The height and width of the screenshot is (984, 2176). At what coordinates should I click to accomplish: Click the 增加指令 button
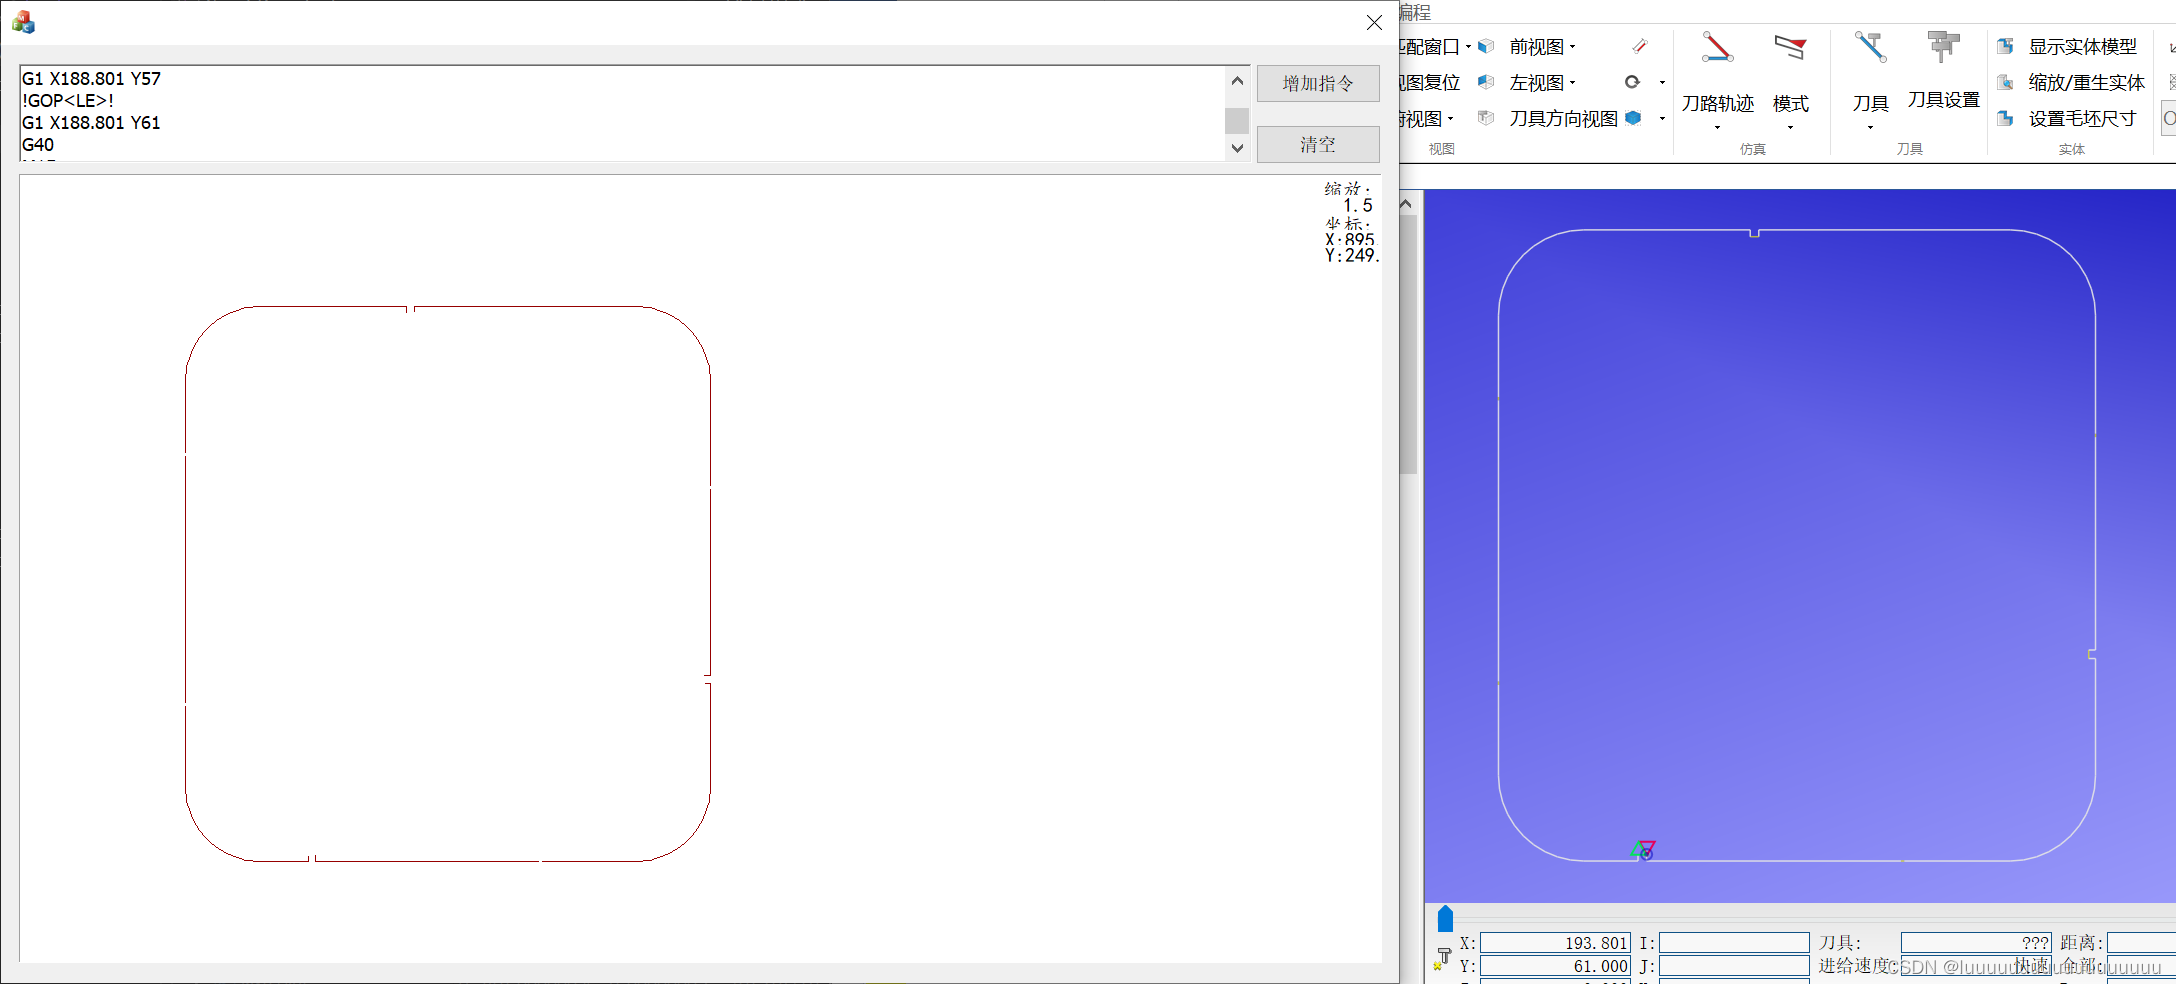click(x=1318, y=84)
